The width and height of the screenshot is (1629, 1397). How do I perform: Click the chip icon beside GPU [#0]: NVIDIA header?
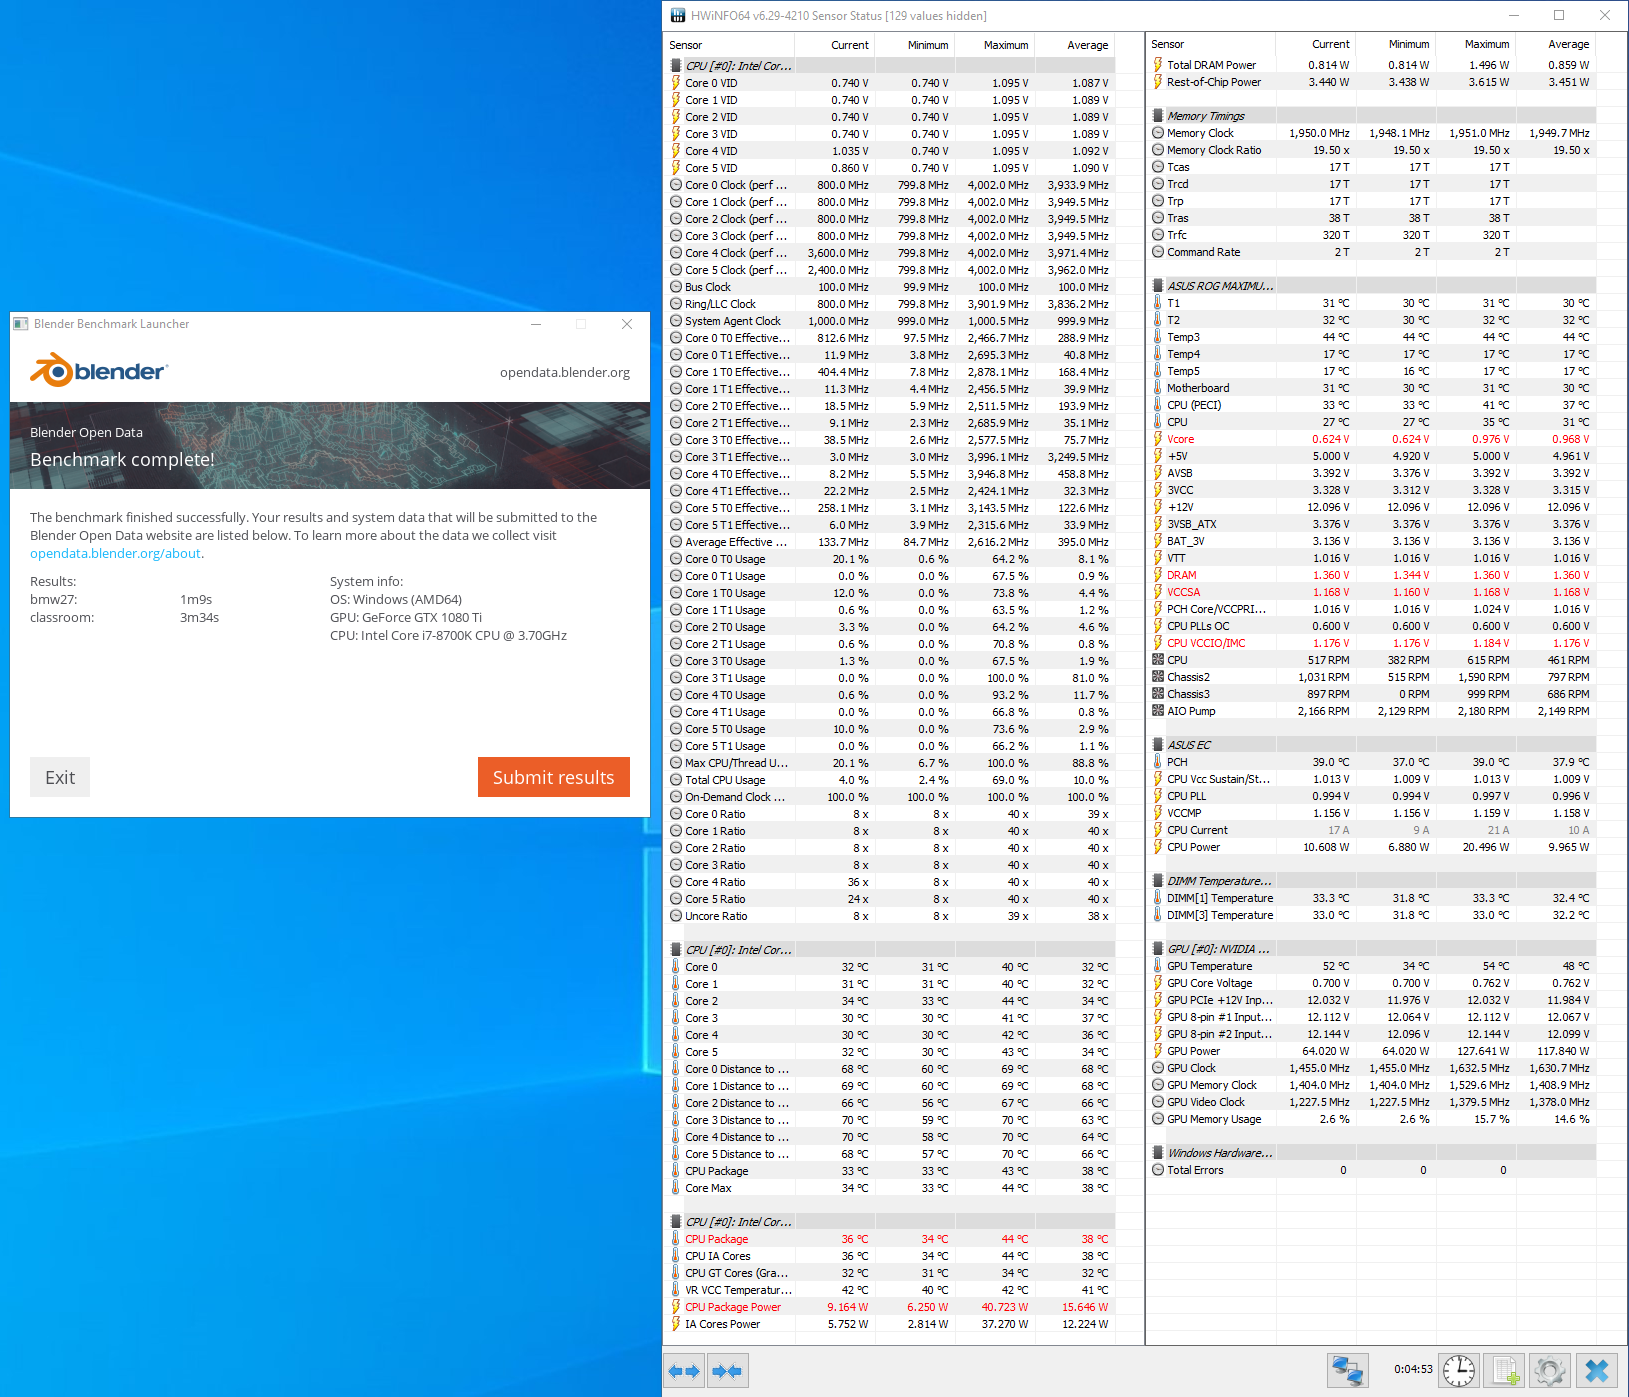pos(1158,949)
